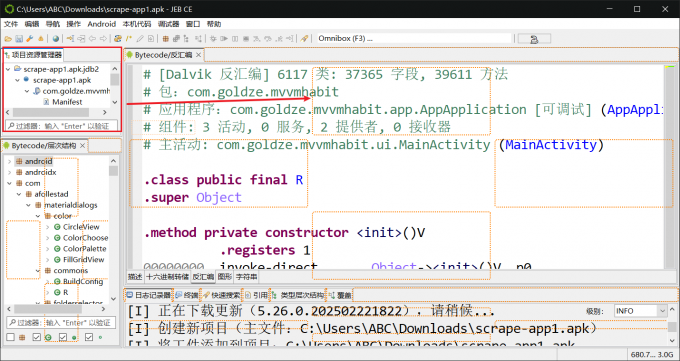Click the hierarchy filter input field

click(61, 323)
